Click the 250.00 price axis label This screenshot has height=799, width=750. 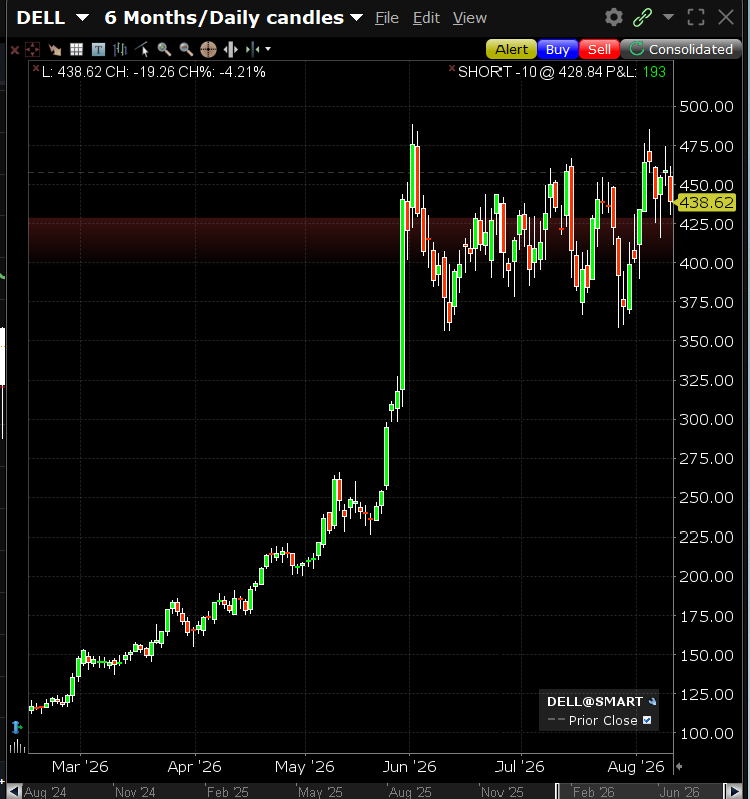(706, 498)
